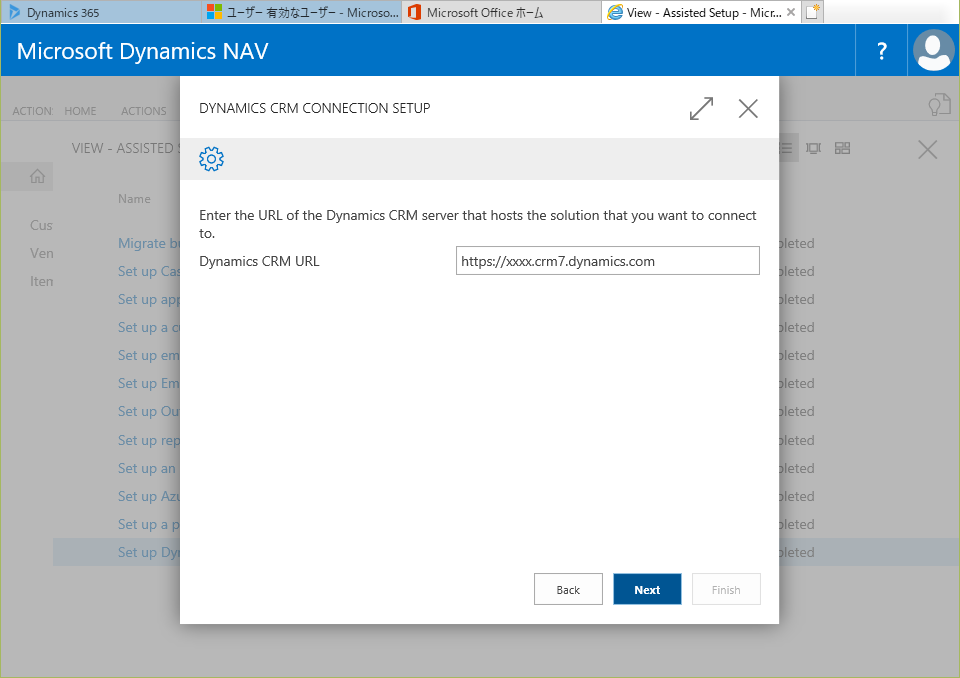
Task: Switch to the ユーザー 有効なユーザー browser tab
Action: [302, 12]
